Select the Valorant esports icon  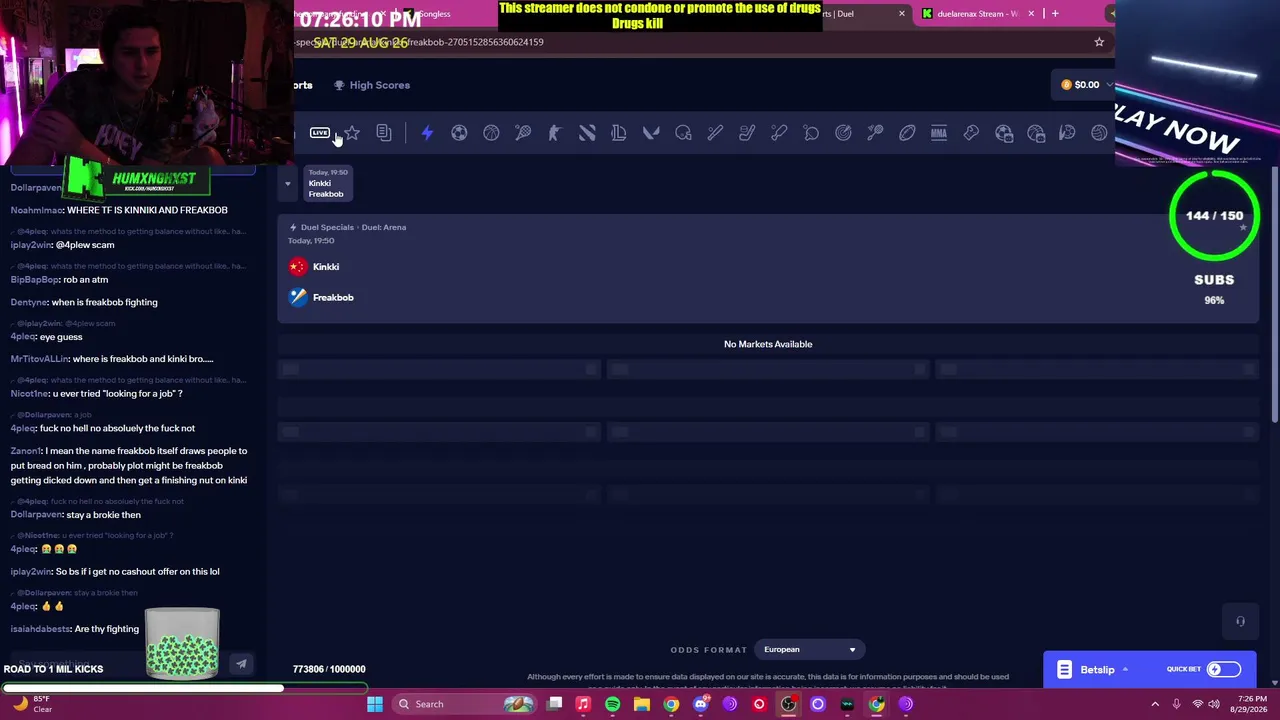coord(651,133)
